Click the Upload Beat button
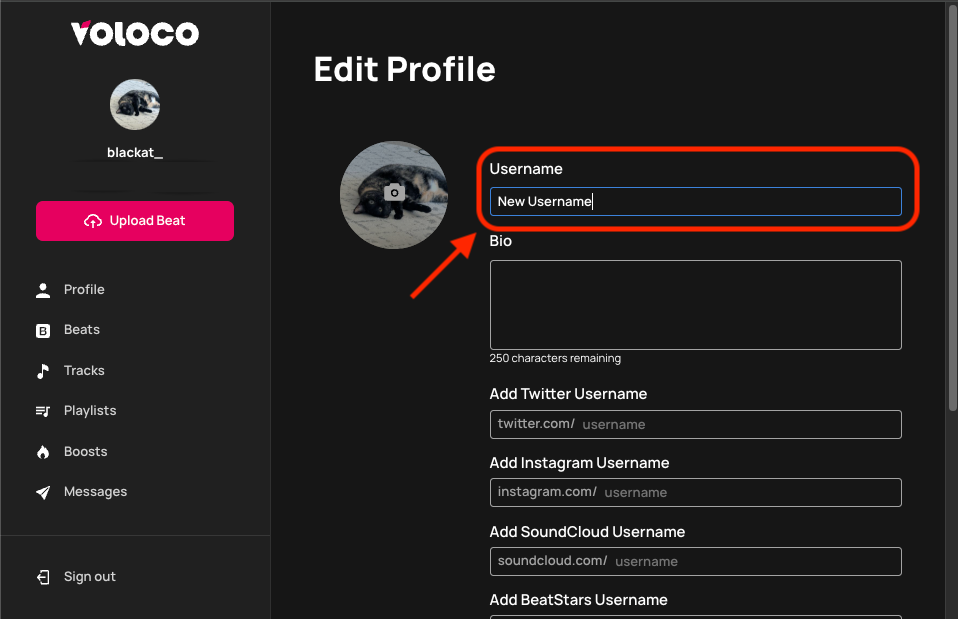Viewport: 958px width, 619px height. point(135,221)
